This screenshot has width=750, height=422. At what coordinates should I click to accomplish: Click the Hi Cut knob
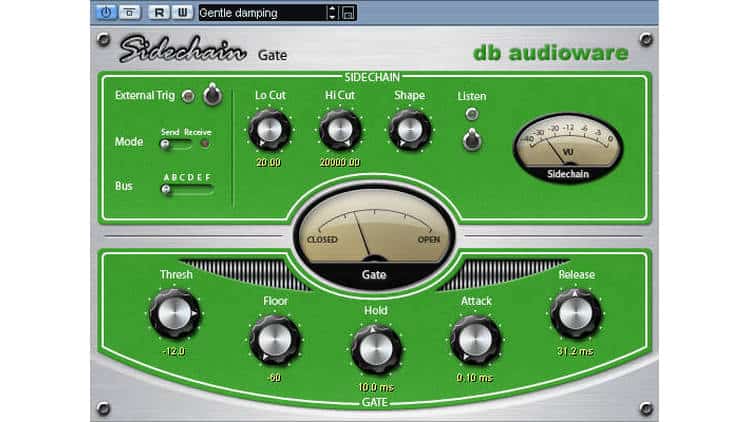(340, 130)
